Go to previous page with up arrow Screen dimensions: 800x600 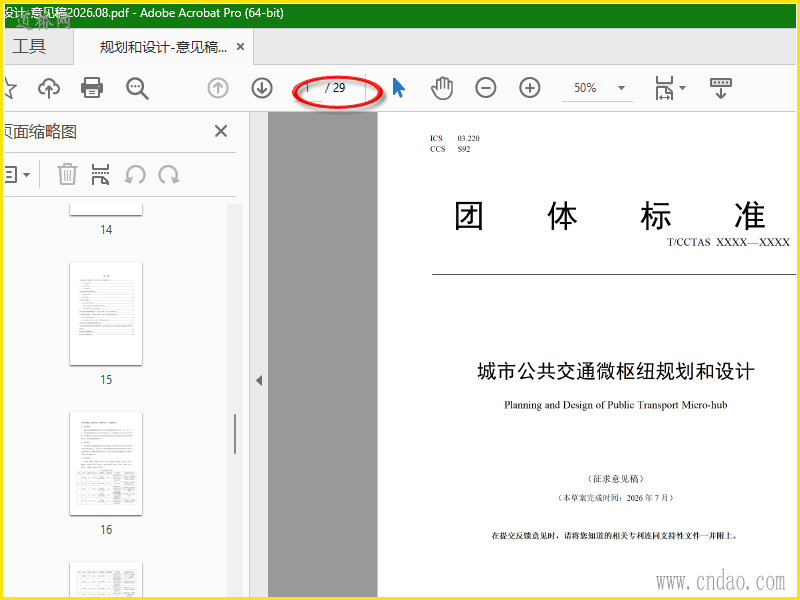coord(218,88)
